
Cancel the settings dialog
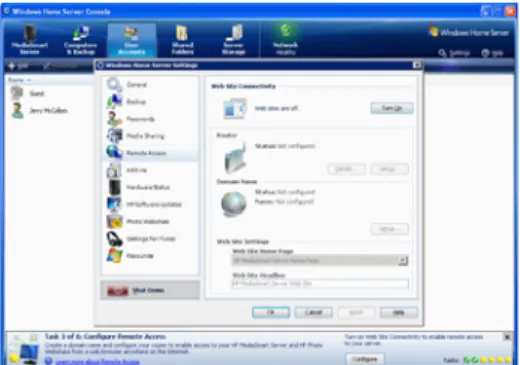tap(313, 312)
